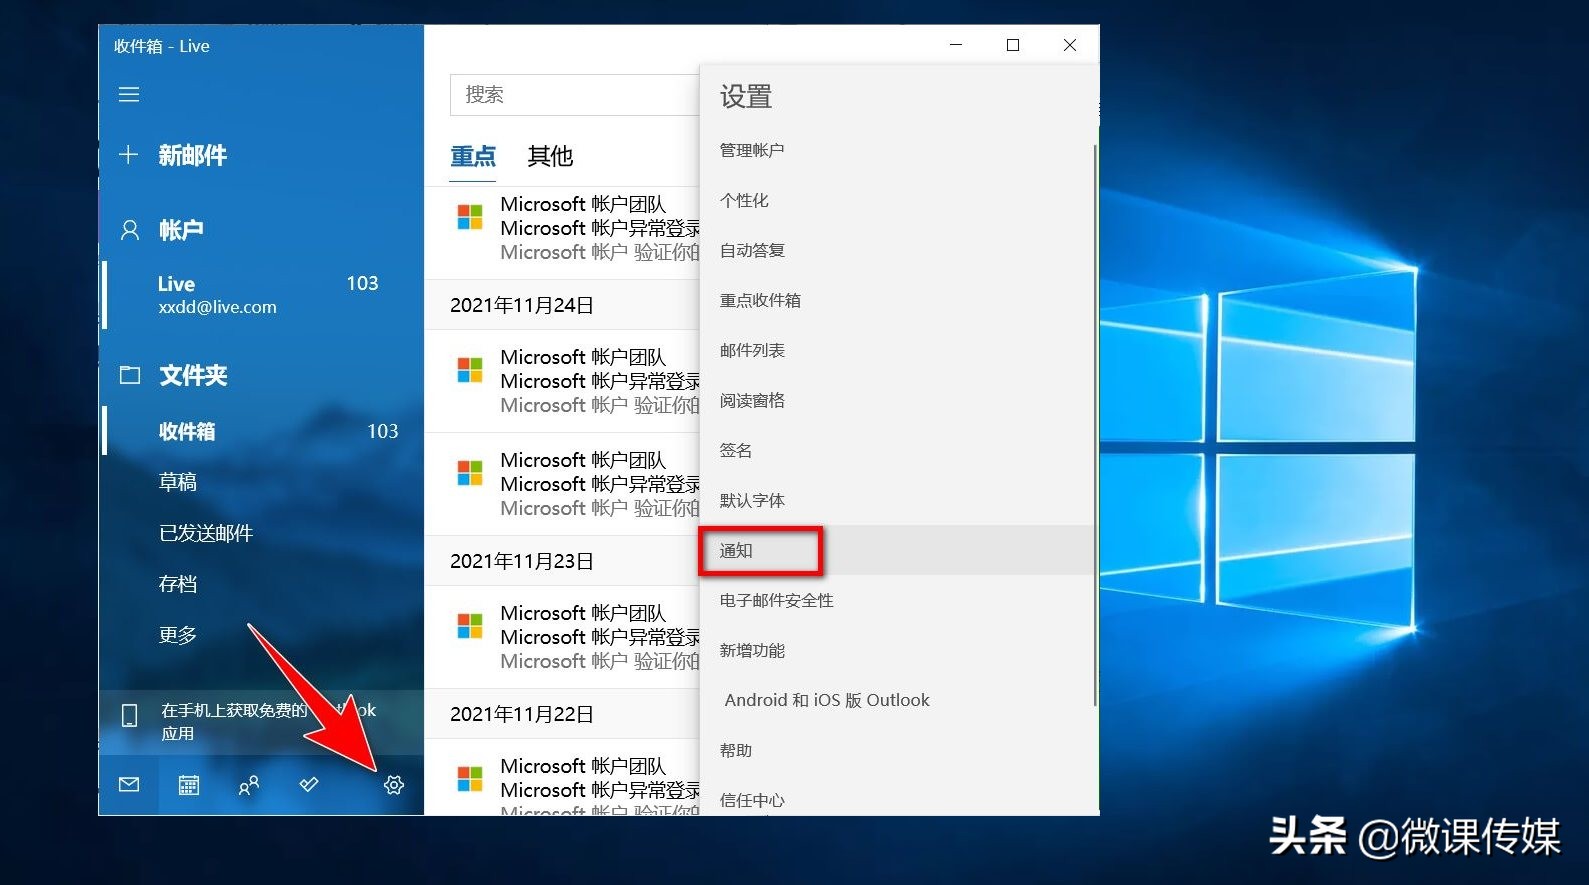Select the 其他 other inbox tab

pos(550,156)
